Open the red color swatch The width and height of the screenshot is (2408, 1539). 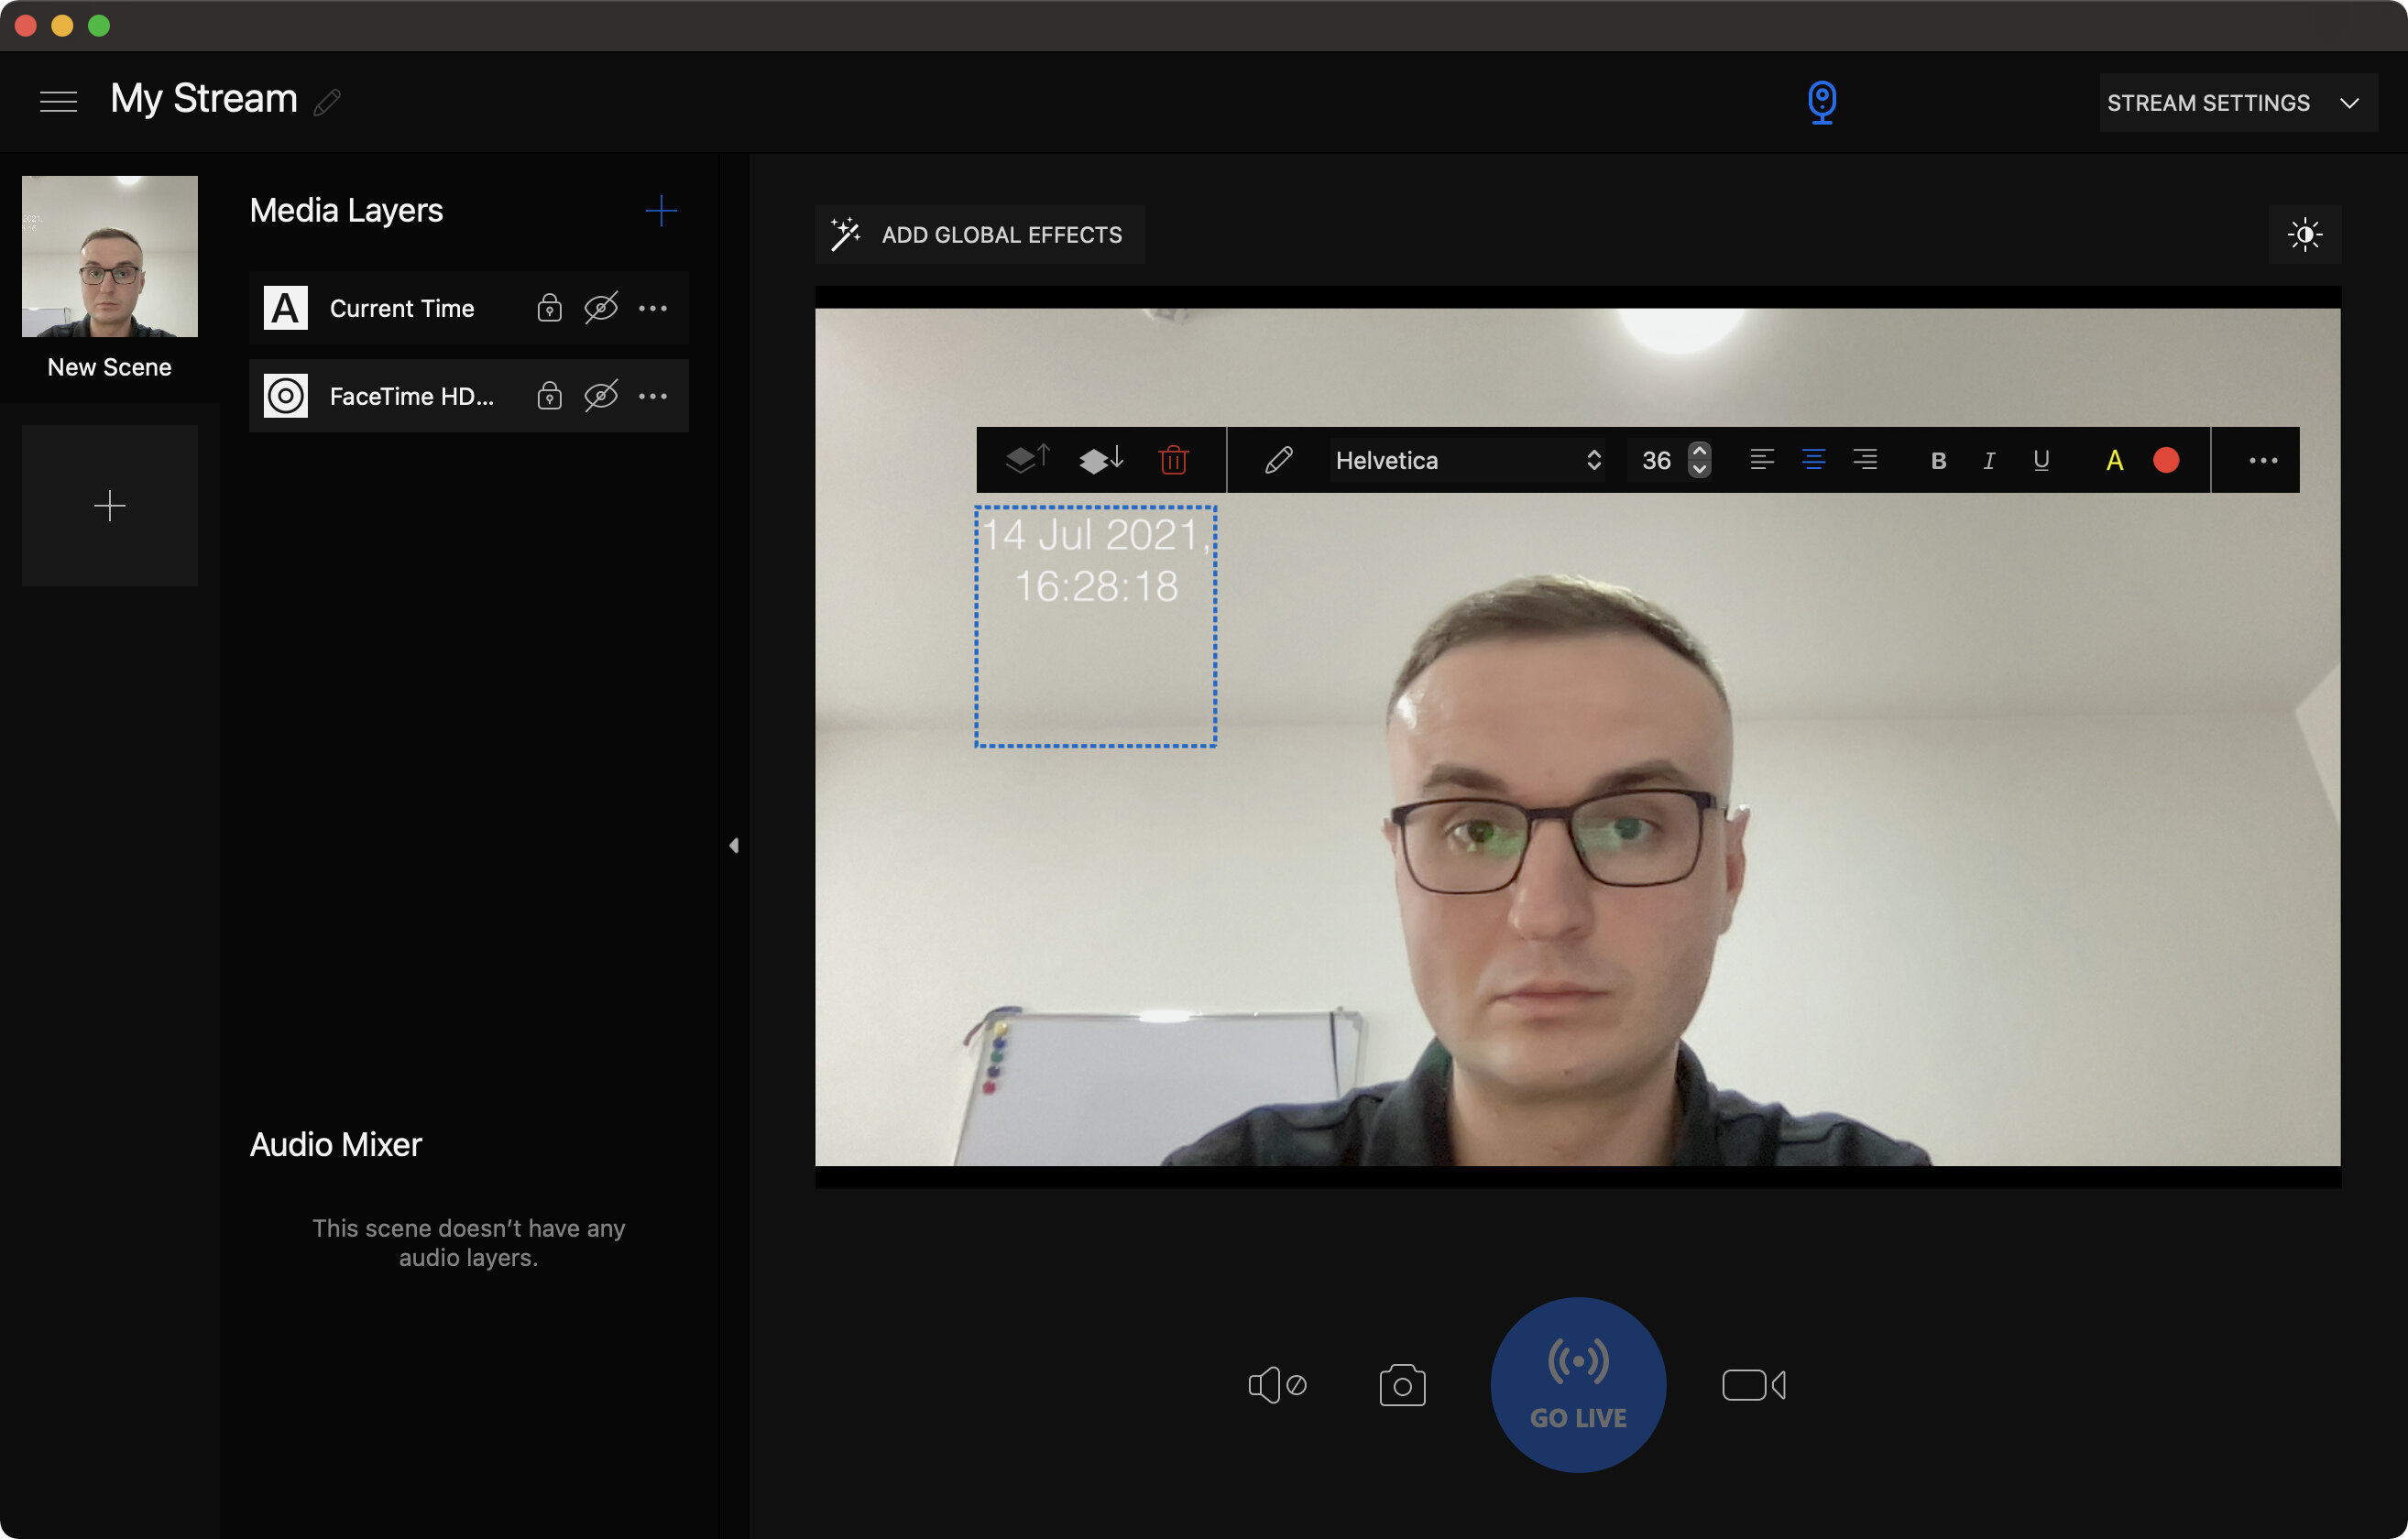click(x=2166, y=460)
